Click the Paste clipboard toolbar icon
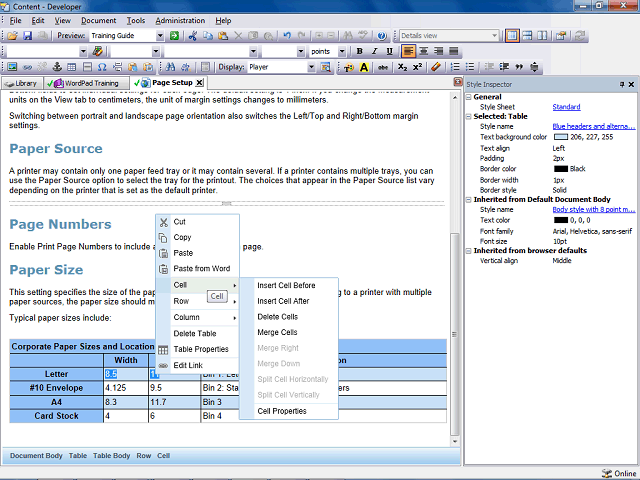Viewport: 640px width, 480px height. pos(223,36)
